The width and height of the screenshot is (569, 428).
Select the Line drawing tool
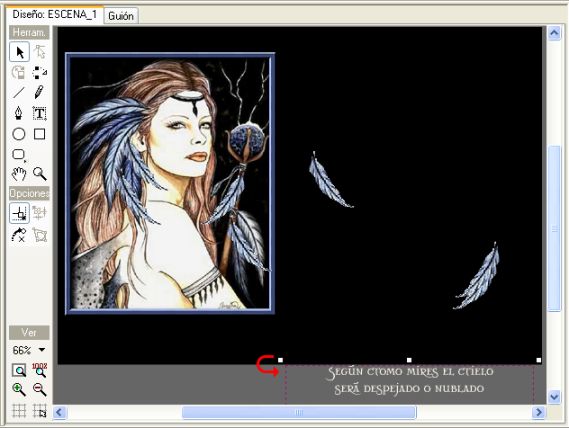[19, 93]
